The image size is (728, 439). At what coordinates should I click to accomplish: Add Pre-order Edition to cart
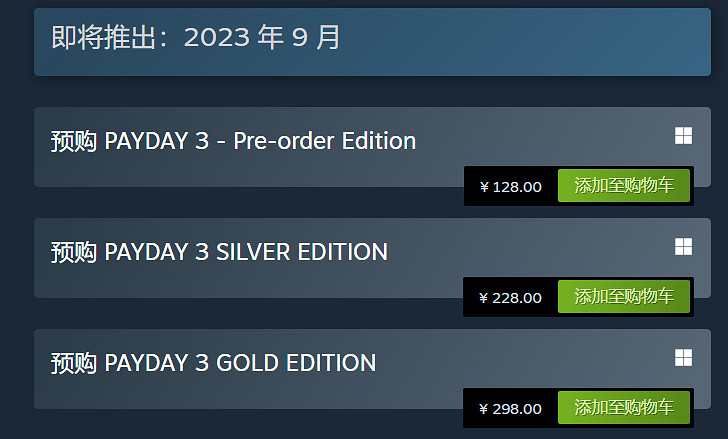pyautogui.click(x=624, y=186)
